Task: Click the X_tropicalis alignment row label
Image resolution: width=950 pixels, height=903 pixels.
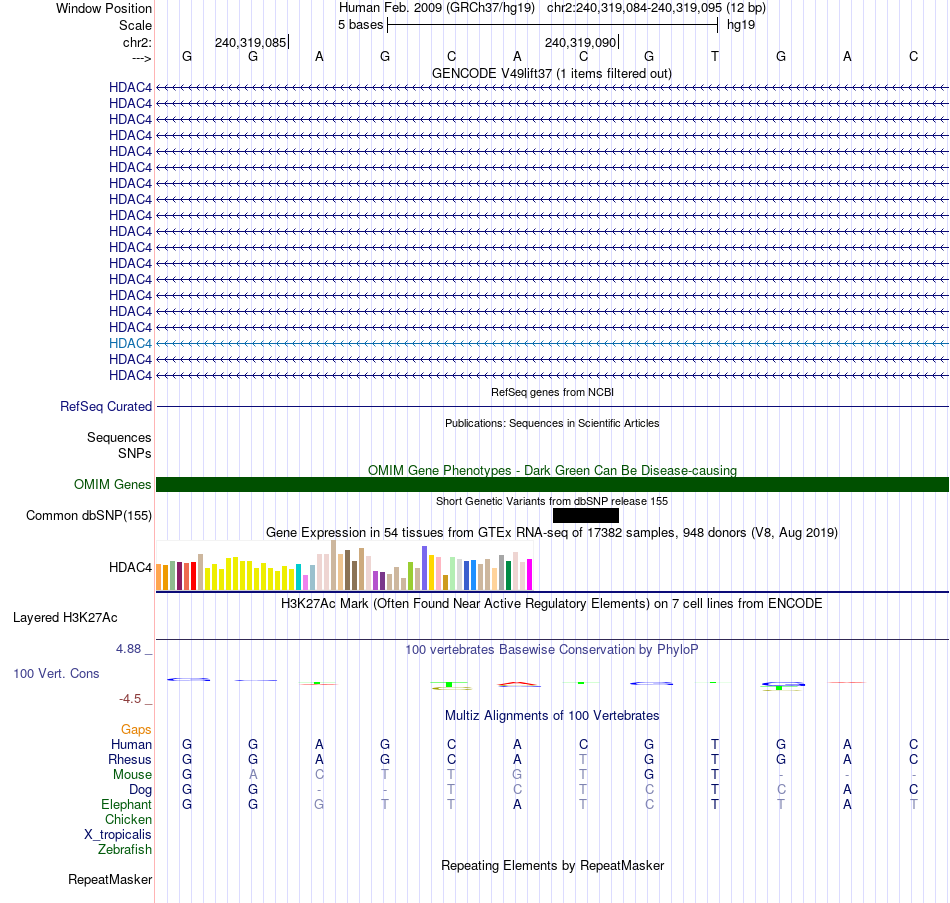Action: 118,835
